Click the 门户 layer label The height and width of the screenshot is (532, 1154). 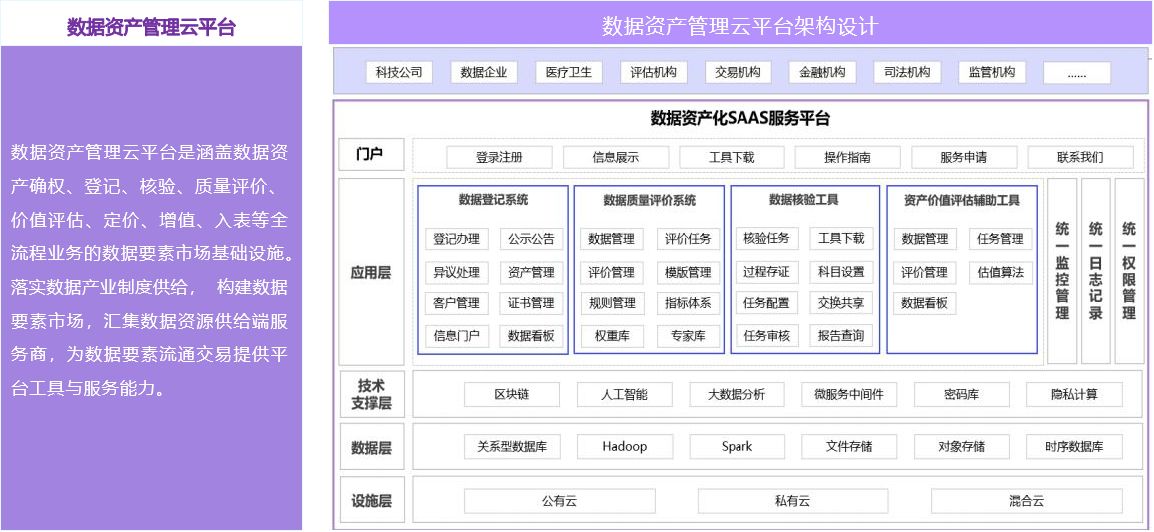coord(372,155)
